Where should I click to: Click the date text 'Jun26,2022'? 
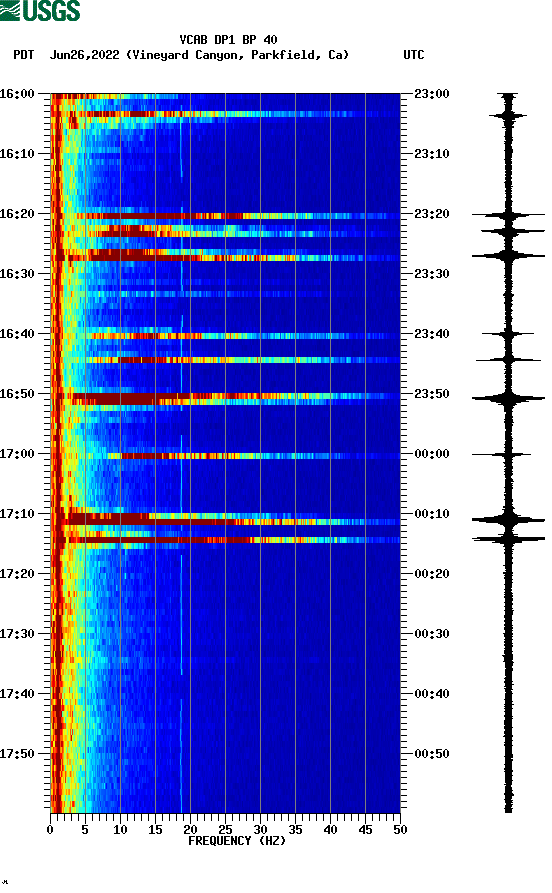(x=85, y=55)
